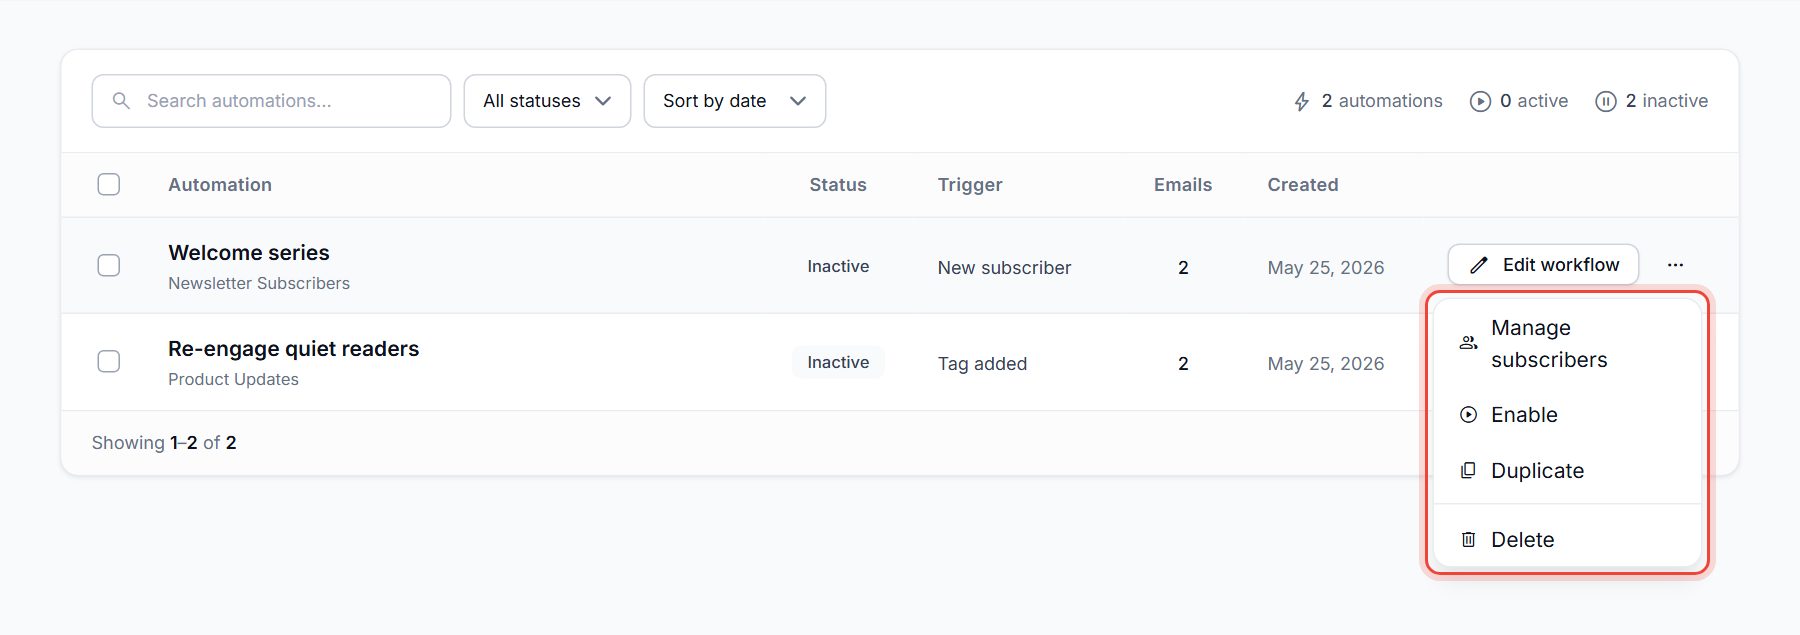
Task: Click the 2 inactive summary text
Action: pyautogui.click(x=1666, y=101)
